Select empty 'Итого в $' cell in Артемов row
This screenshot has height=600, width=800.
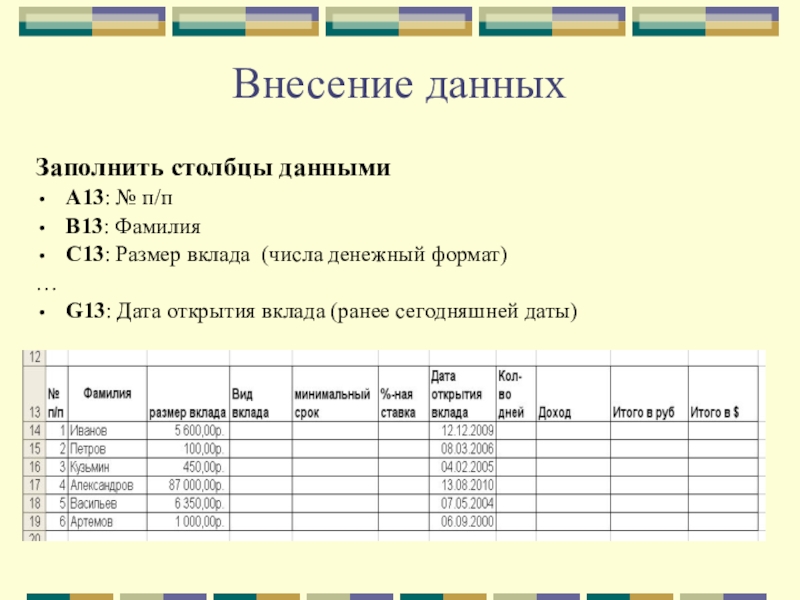[x=723, y=521]
